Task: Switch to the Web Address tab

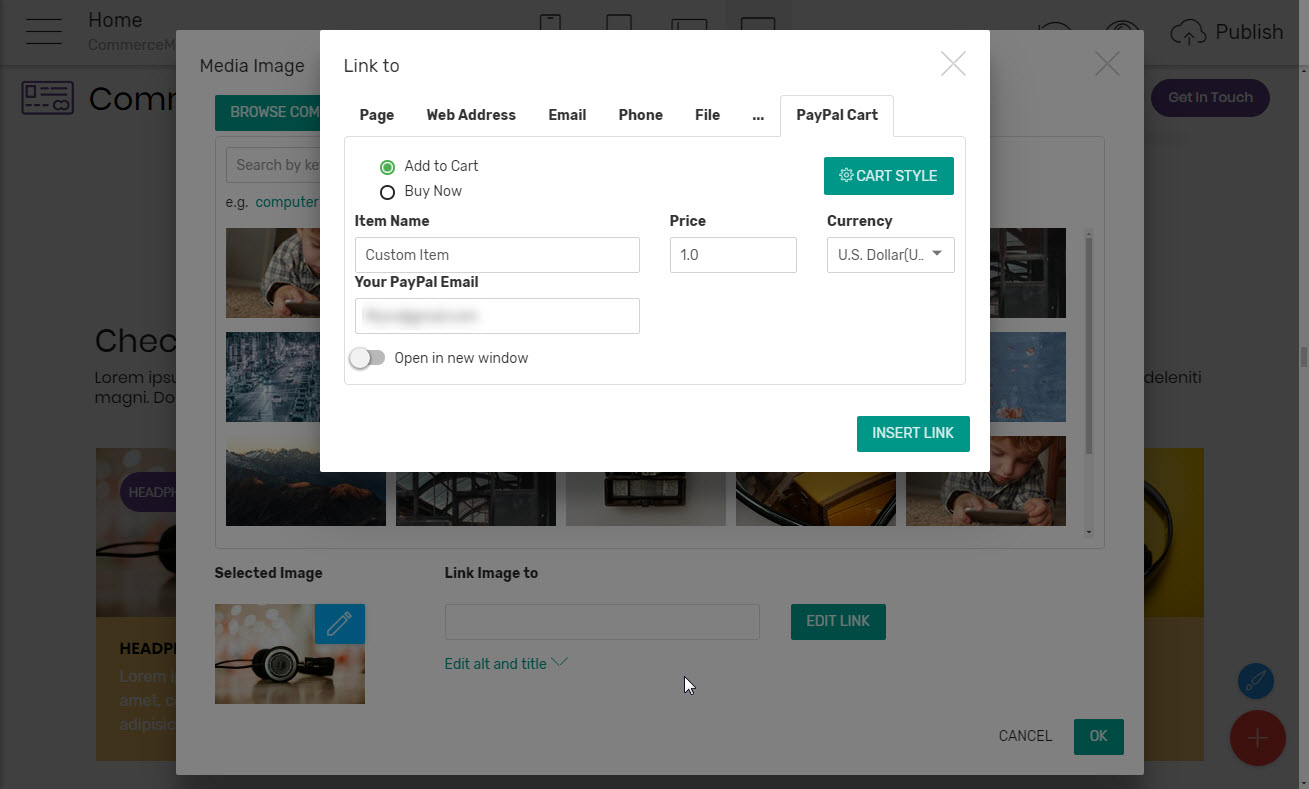Action: coord(471,115)
